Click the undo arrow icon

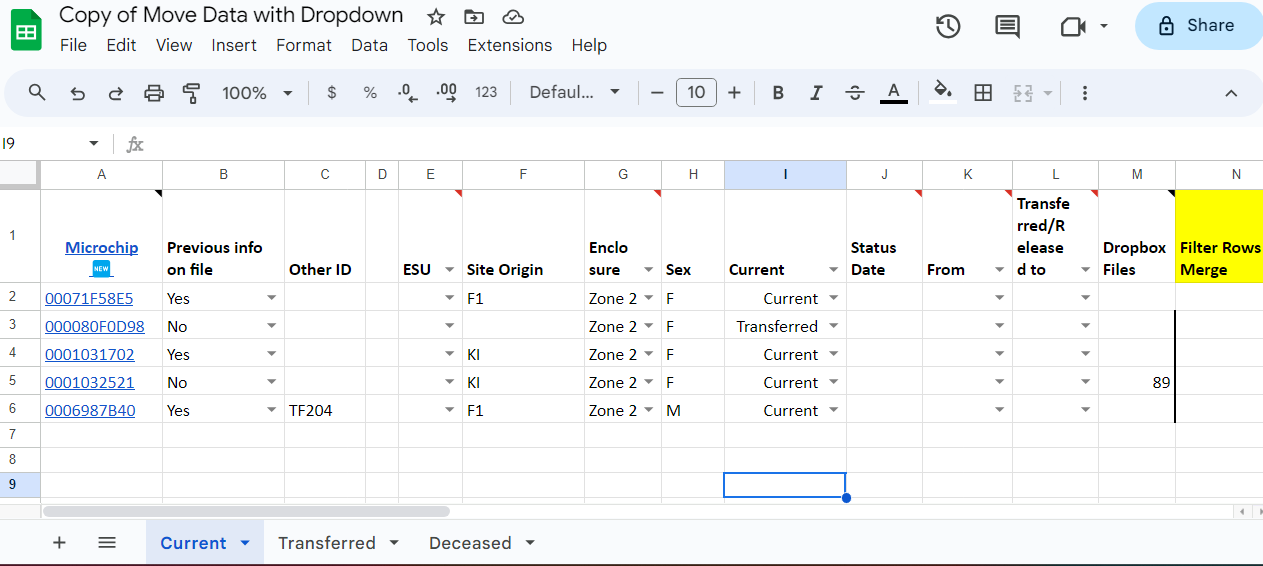click(77, 93)
